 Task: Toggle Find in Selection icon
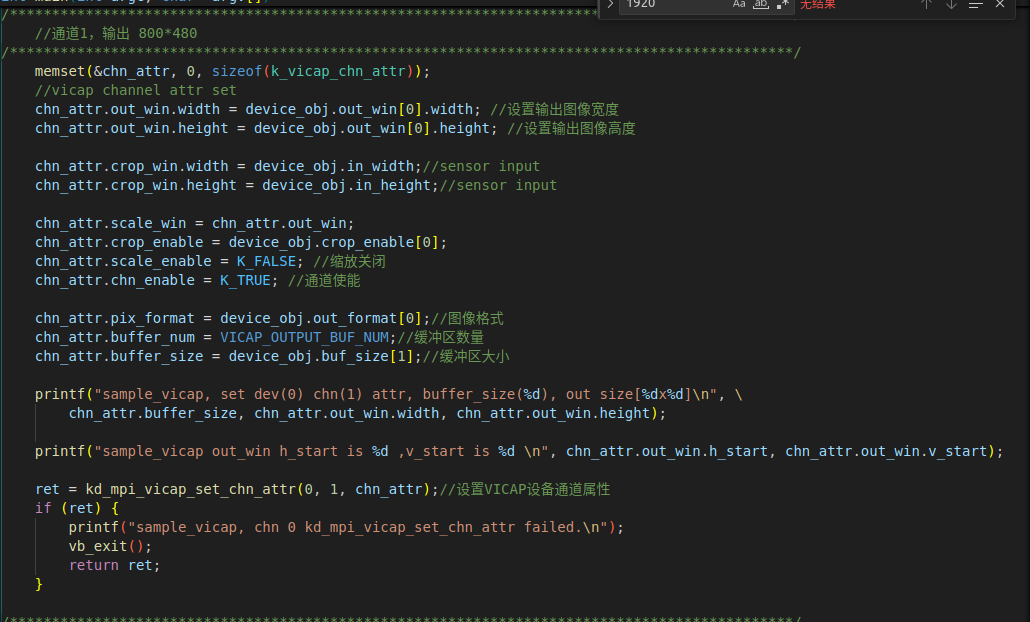[x=976, y=4]
